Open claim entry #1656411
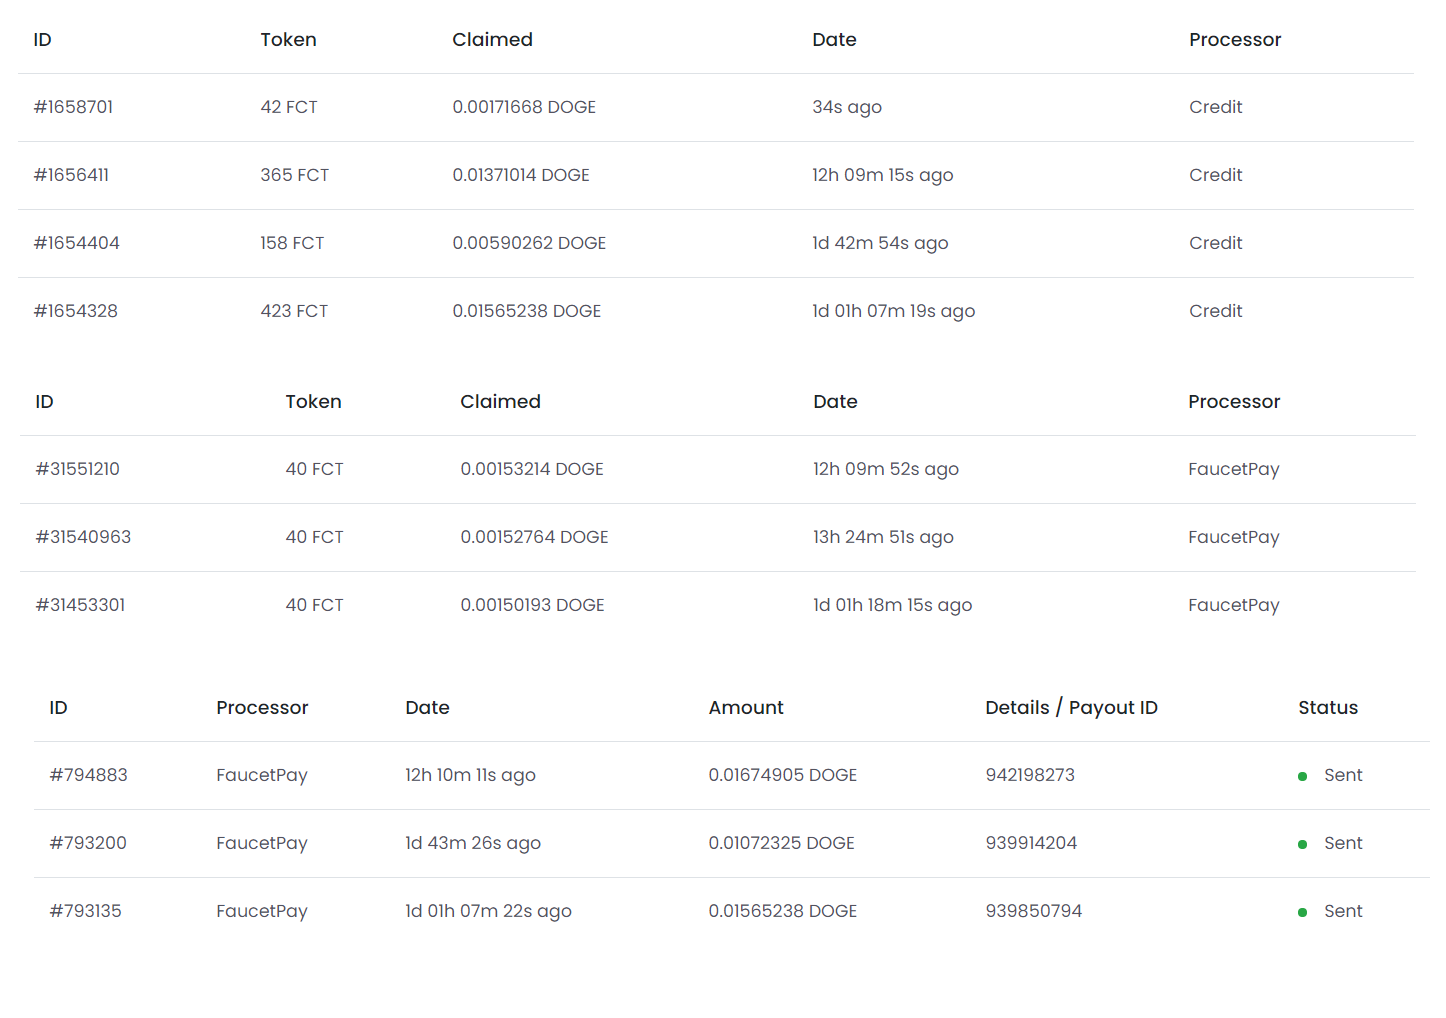This screenshot has width=1446, height=1018. 71,175
